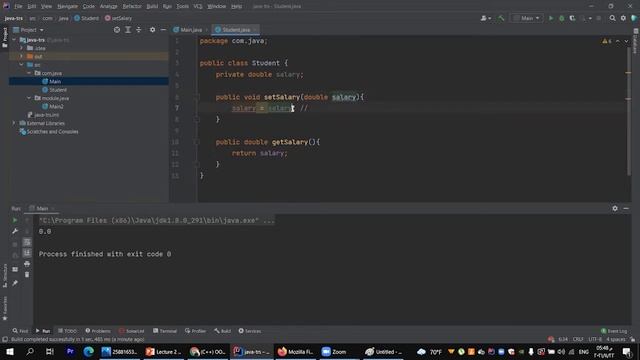Hide the Run tool window
The width and height of the screenshot is (640, 360).
click(626, 208)
